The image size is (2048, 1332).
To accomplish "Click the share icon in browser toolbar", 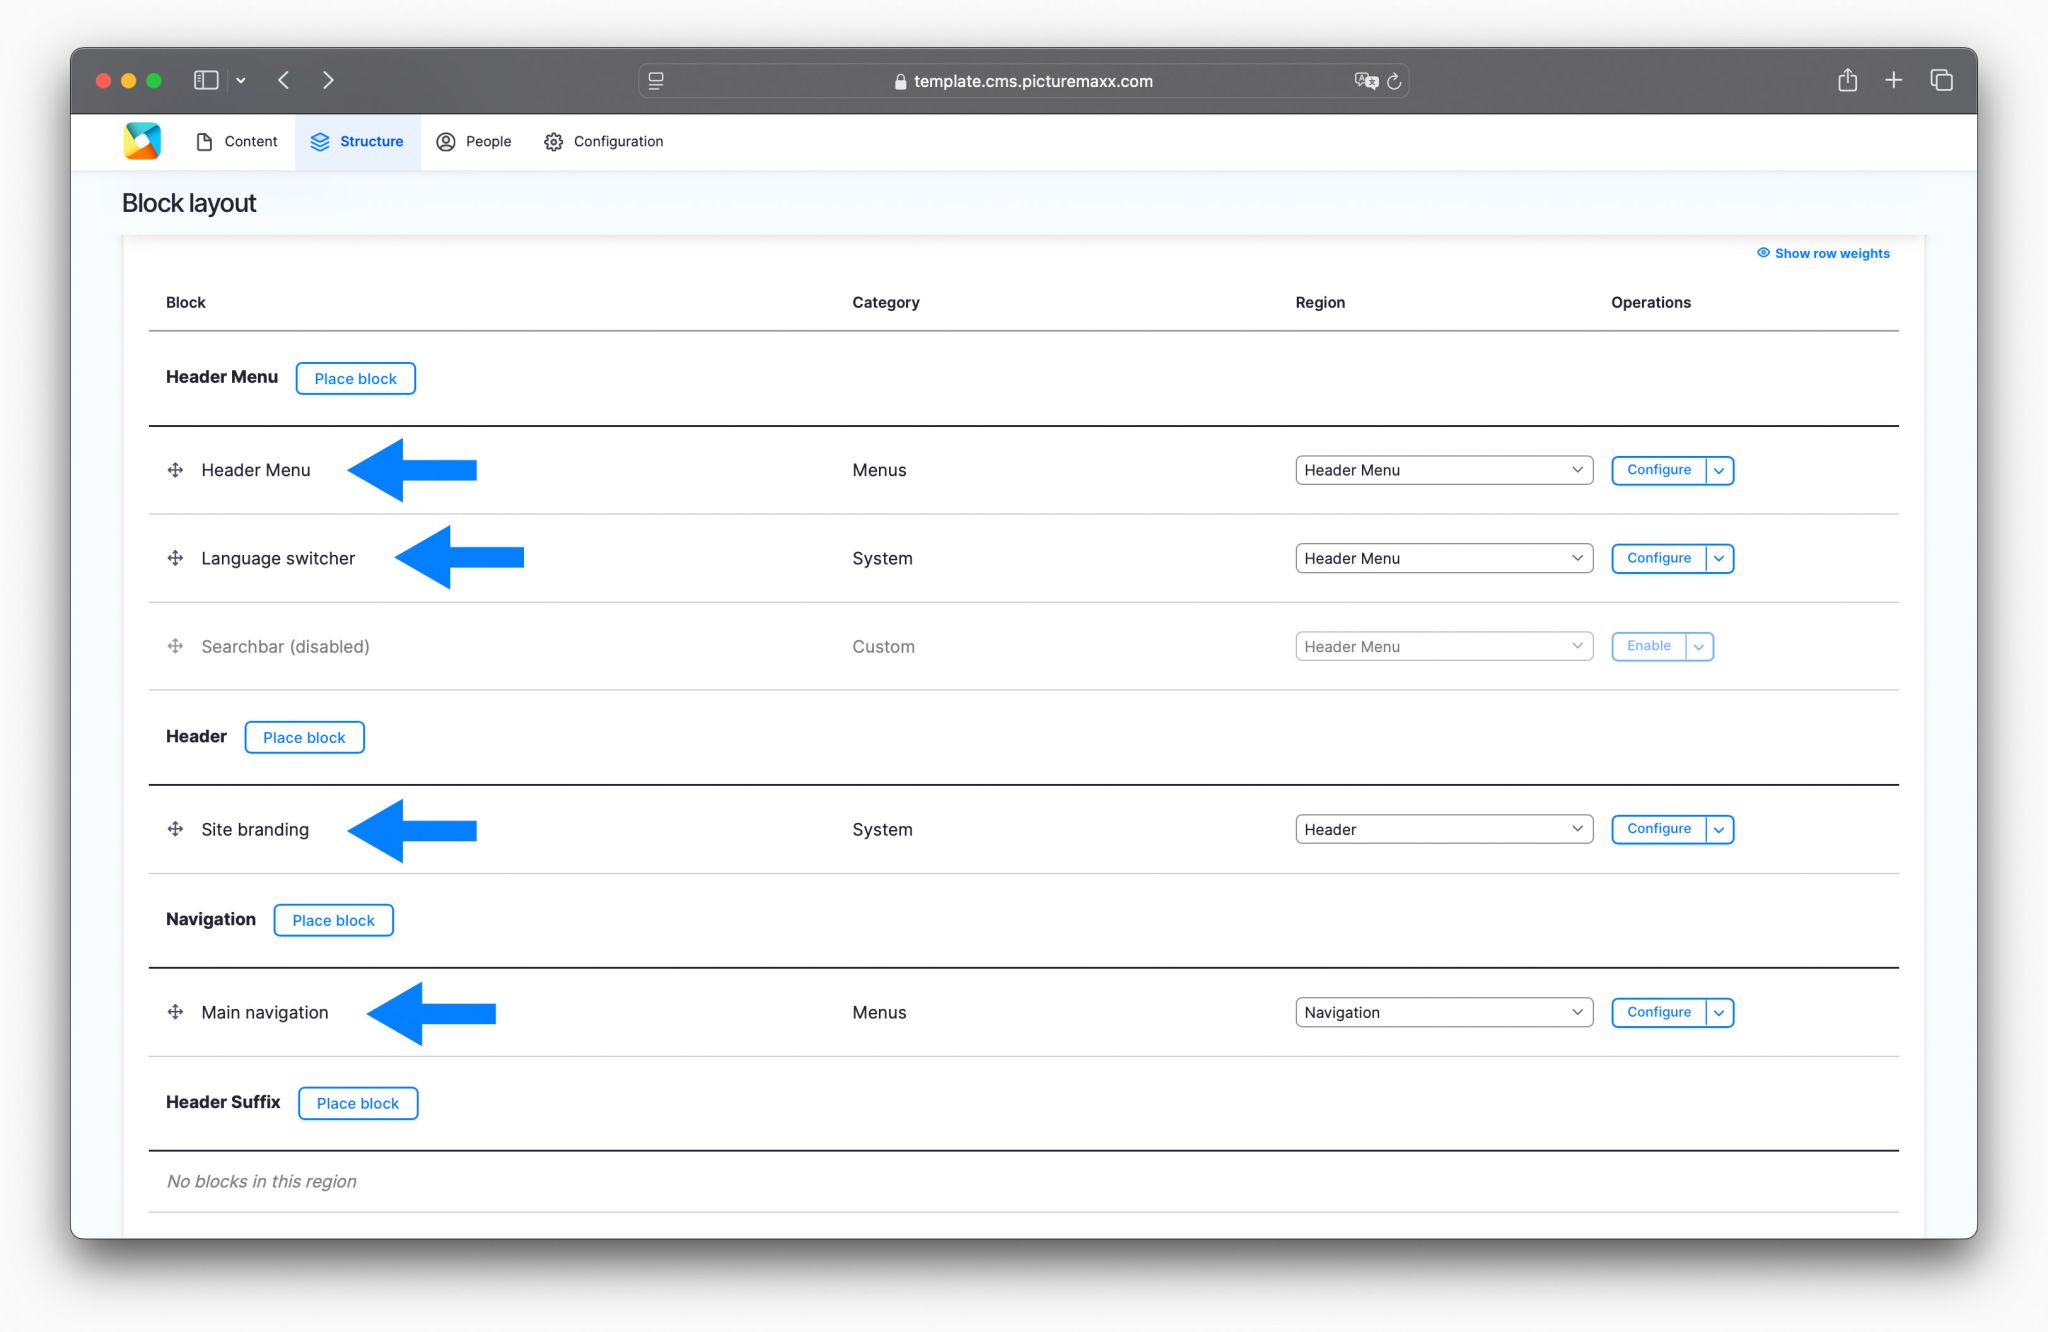I will coord(1847,80).
